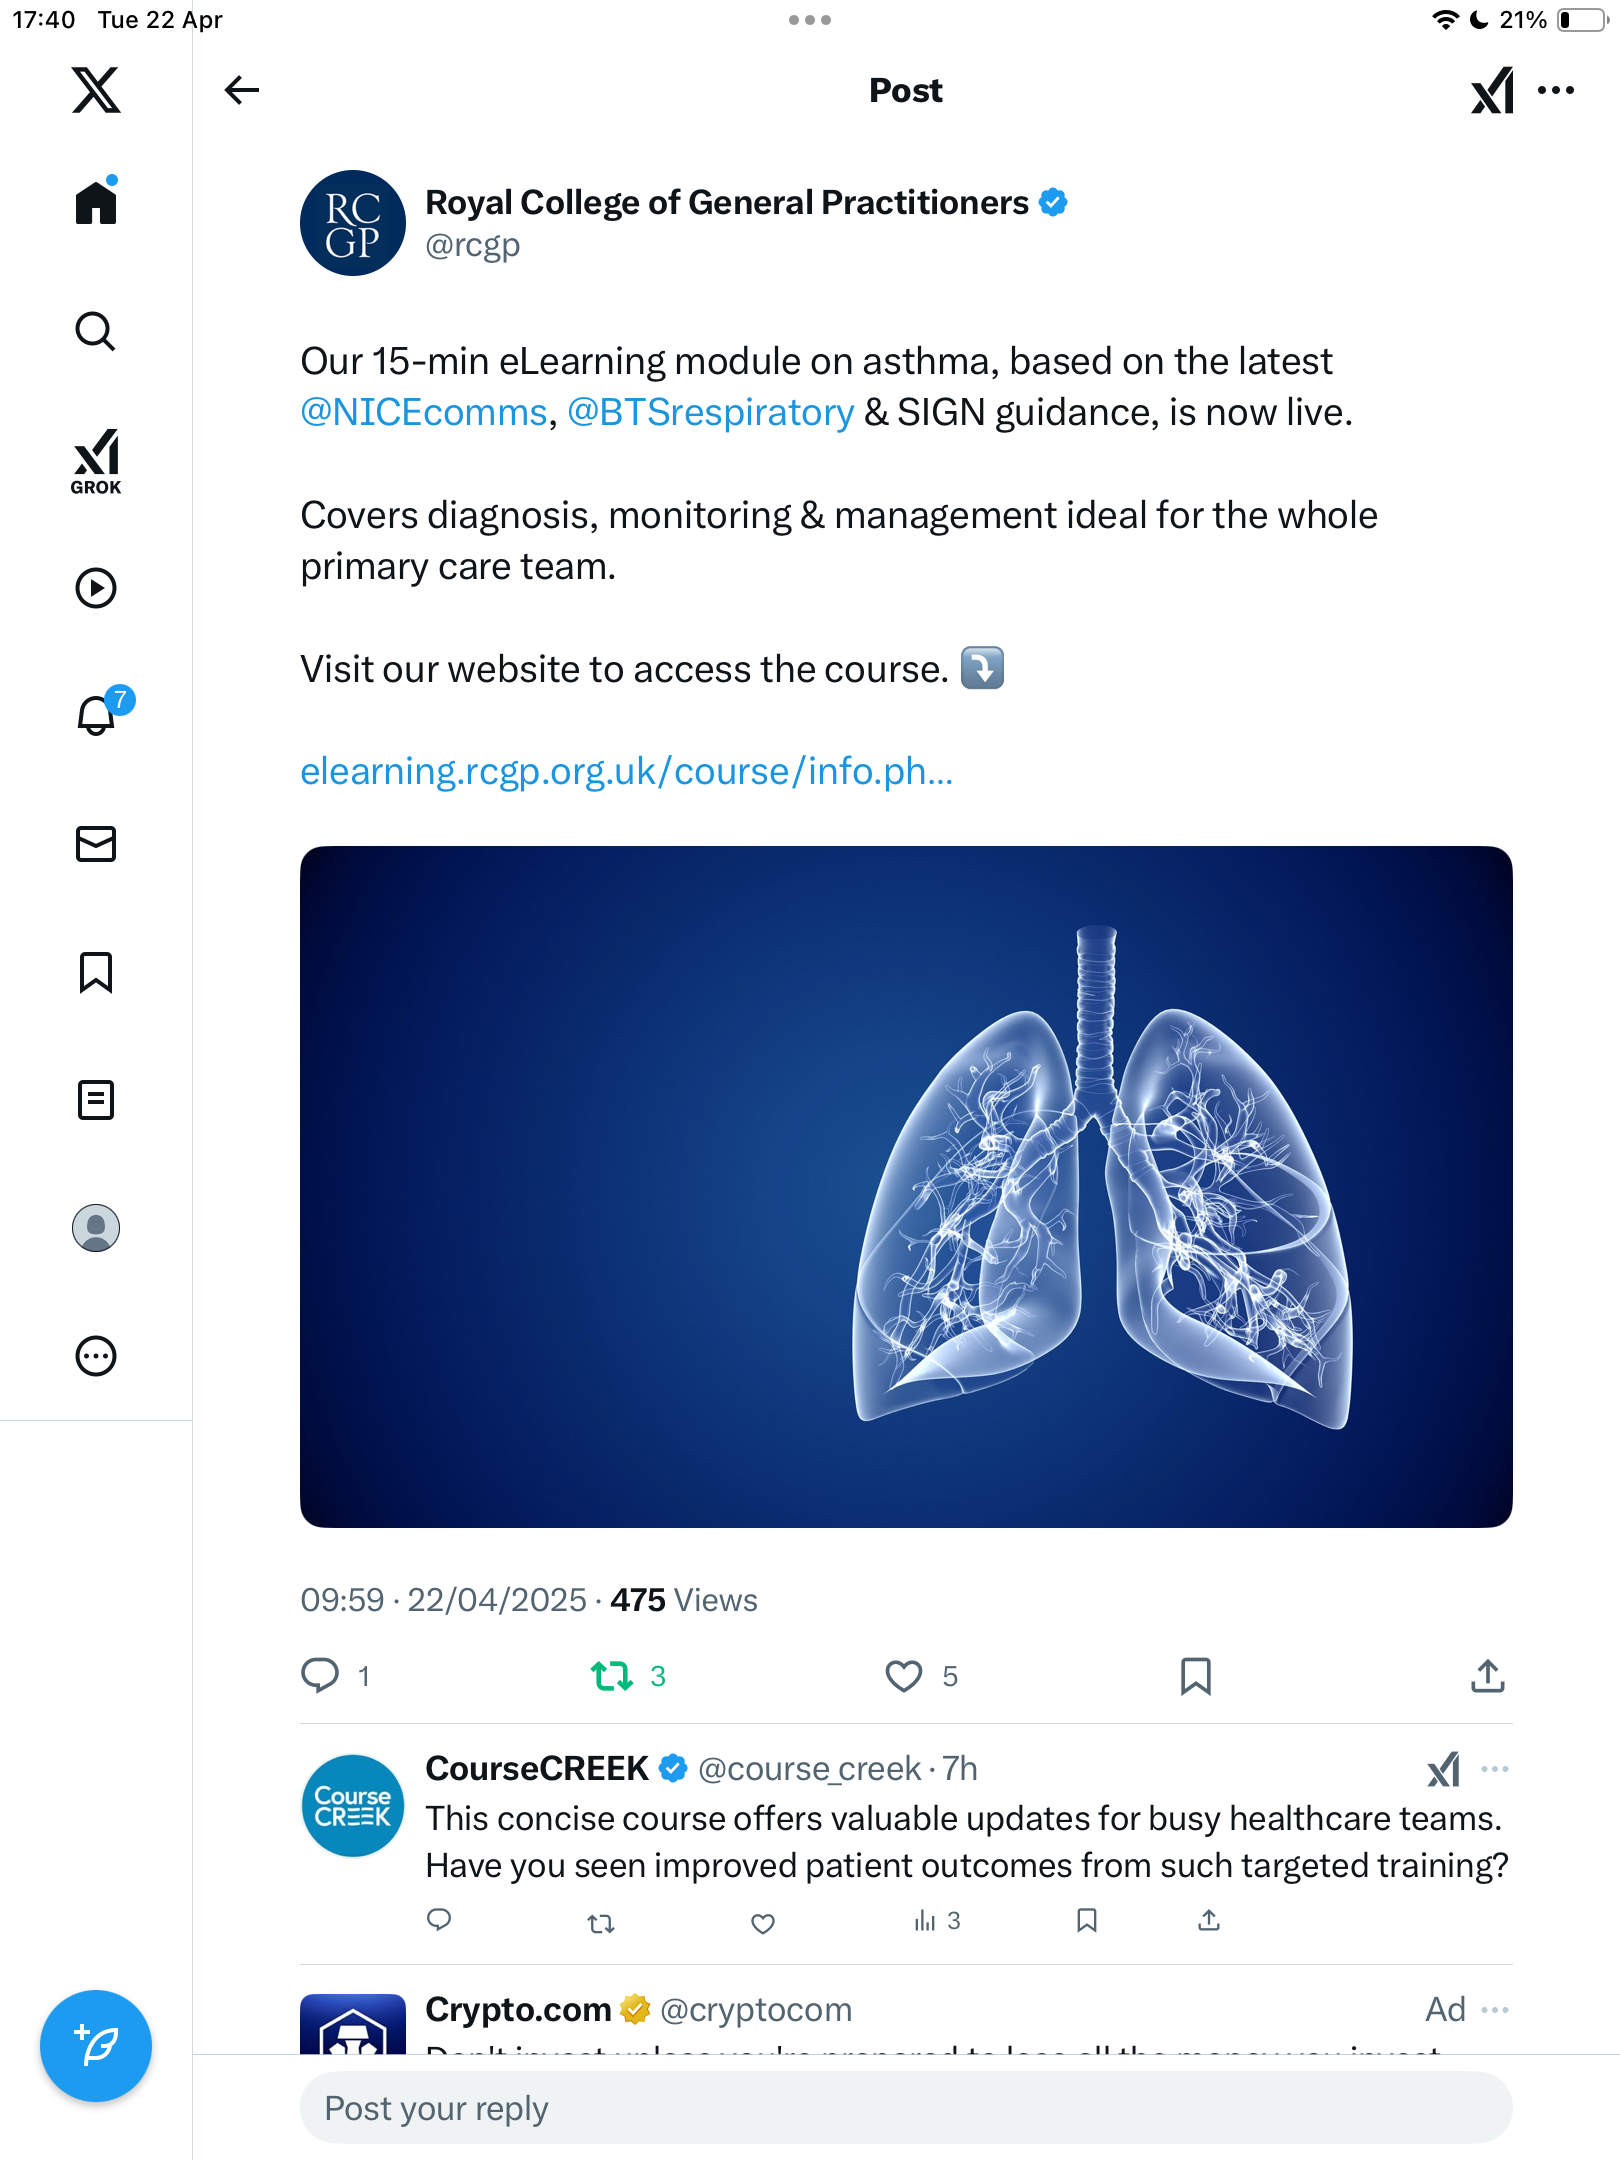The height and width of the screenshot is (2160, 1620).
Task: Open sidebar search magnifier
Action: tap(96, 331)
